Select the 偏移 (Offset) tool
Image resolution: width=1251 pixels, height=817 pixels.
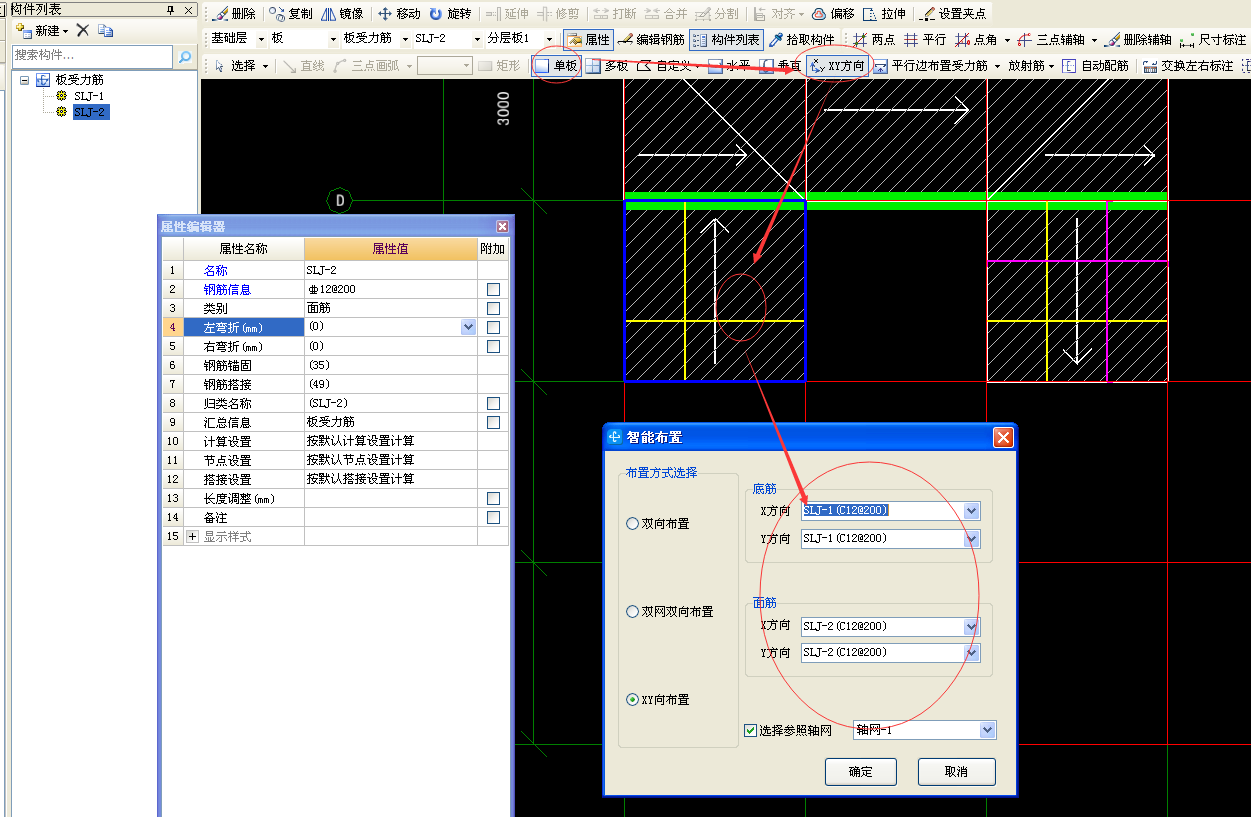coord(833,14)
